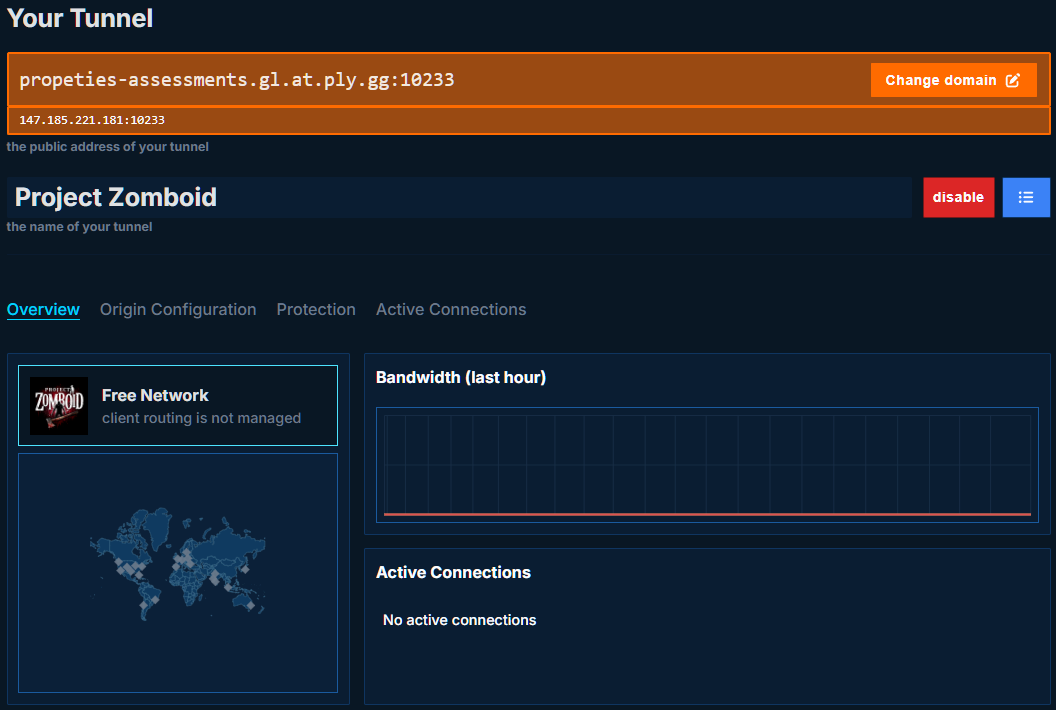1056x710 pixels.
Task: Switch to Origin Configuration tab
Action: click(178, 309)
